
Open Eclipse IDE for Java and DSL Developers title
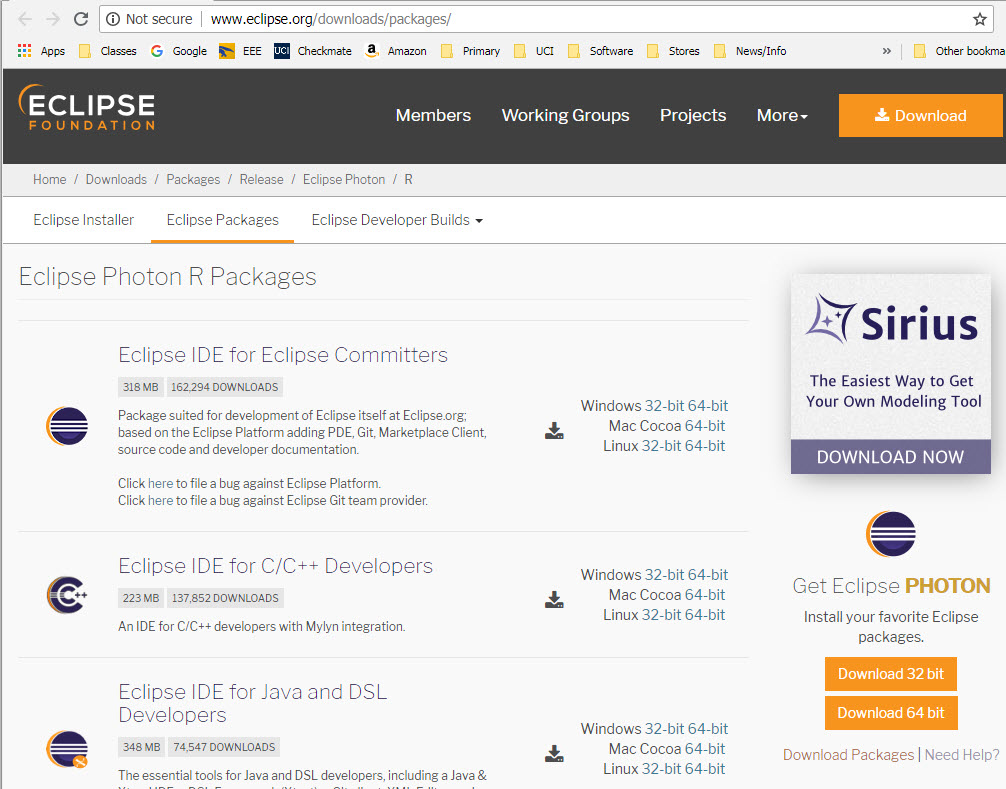pyautogui.click(x=253, y=703)
